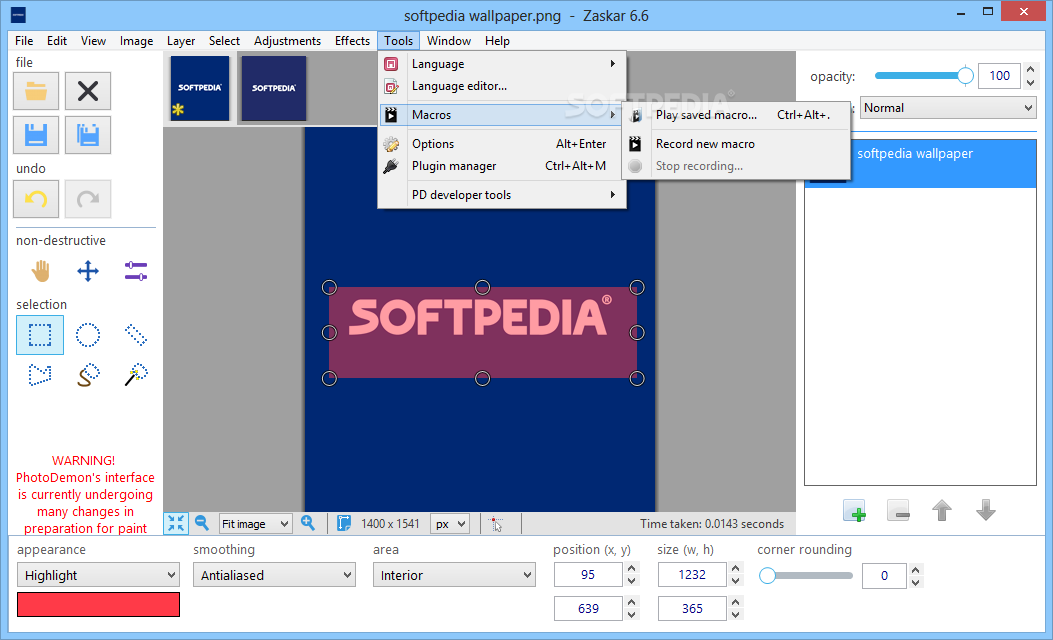
Task: Select the Elliptical selection tool
Action: point(88,334)
